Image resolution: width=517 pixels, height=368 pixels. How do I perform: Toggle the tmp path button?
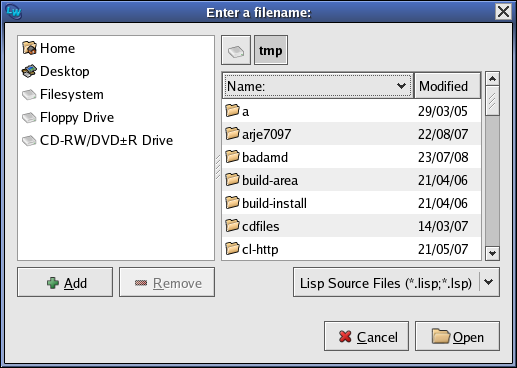click(x=271, y=50)
